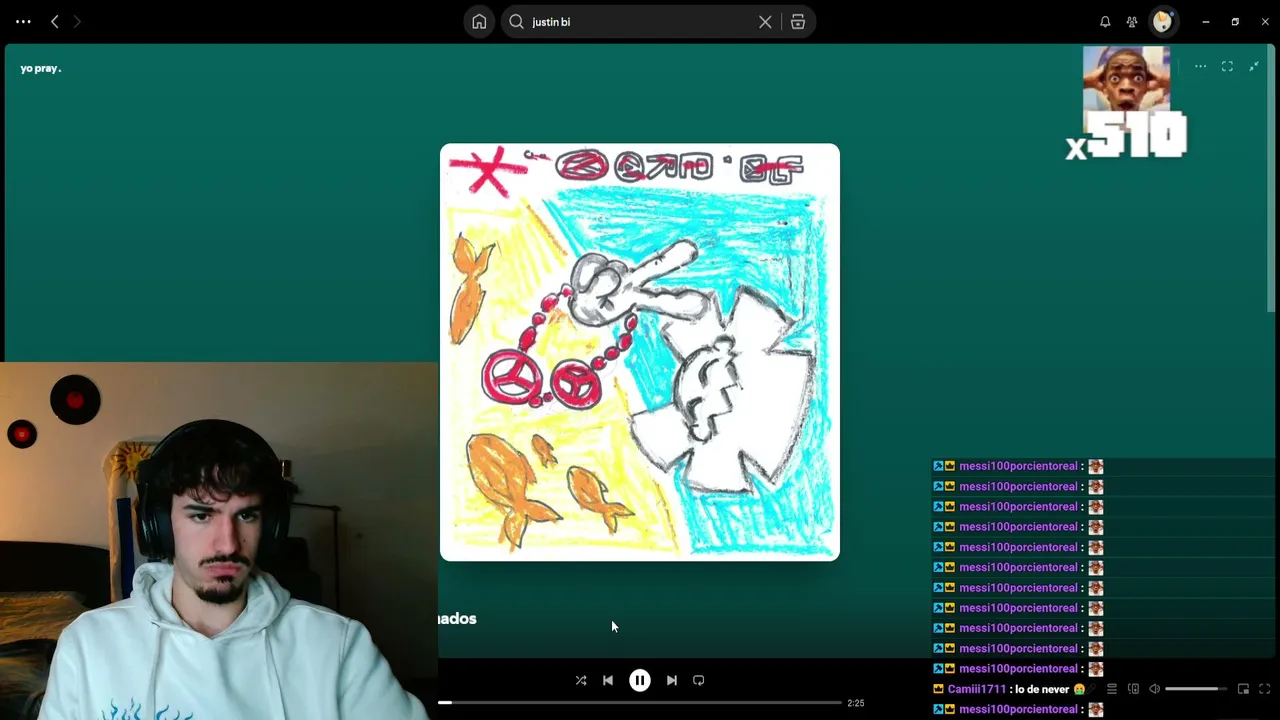The width and height of the screenshot is (1280, 720).
Task: Minimize the Spotify window
Action: pos(1206,21)
